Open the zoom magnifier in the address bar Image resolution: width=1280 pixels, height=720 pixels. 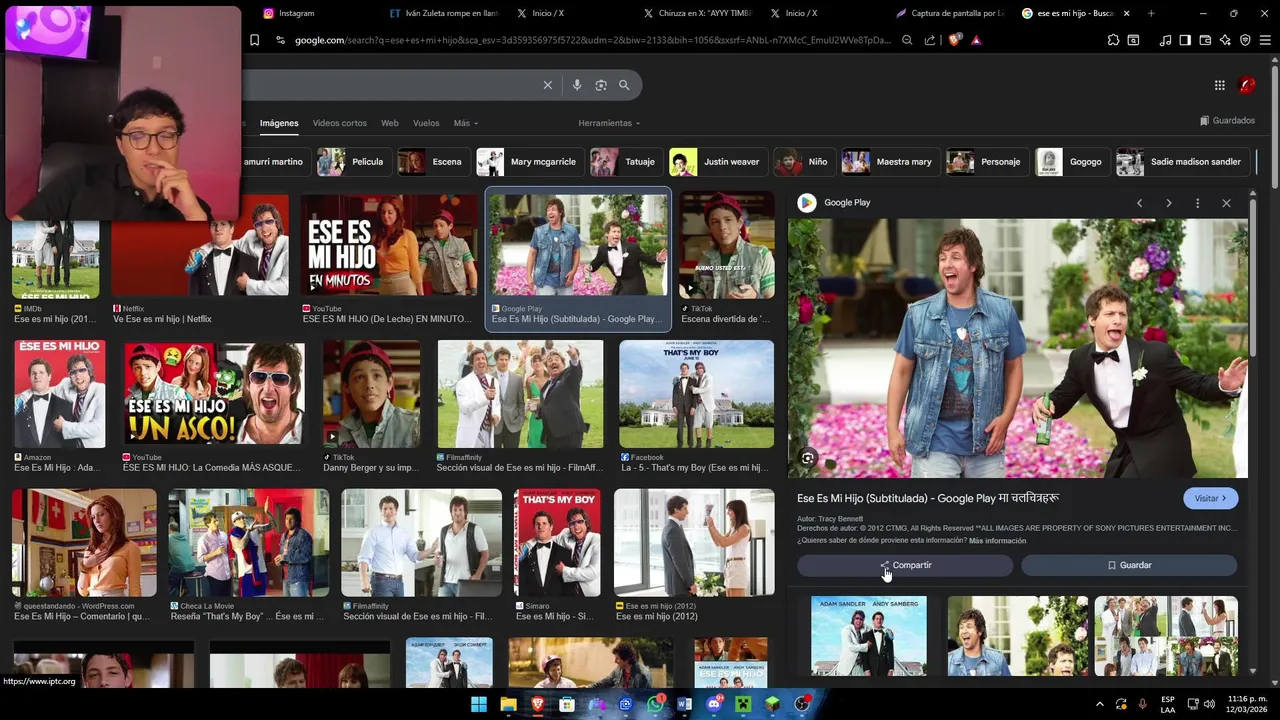(x=907, y=40)
